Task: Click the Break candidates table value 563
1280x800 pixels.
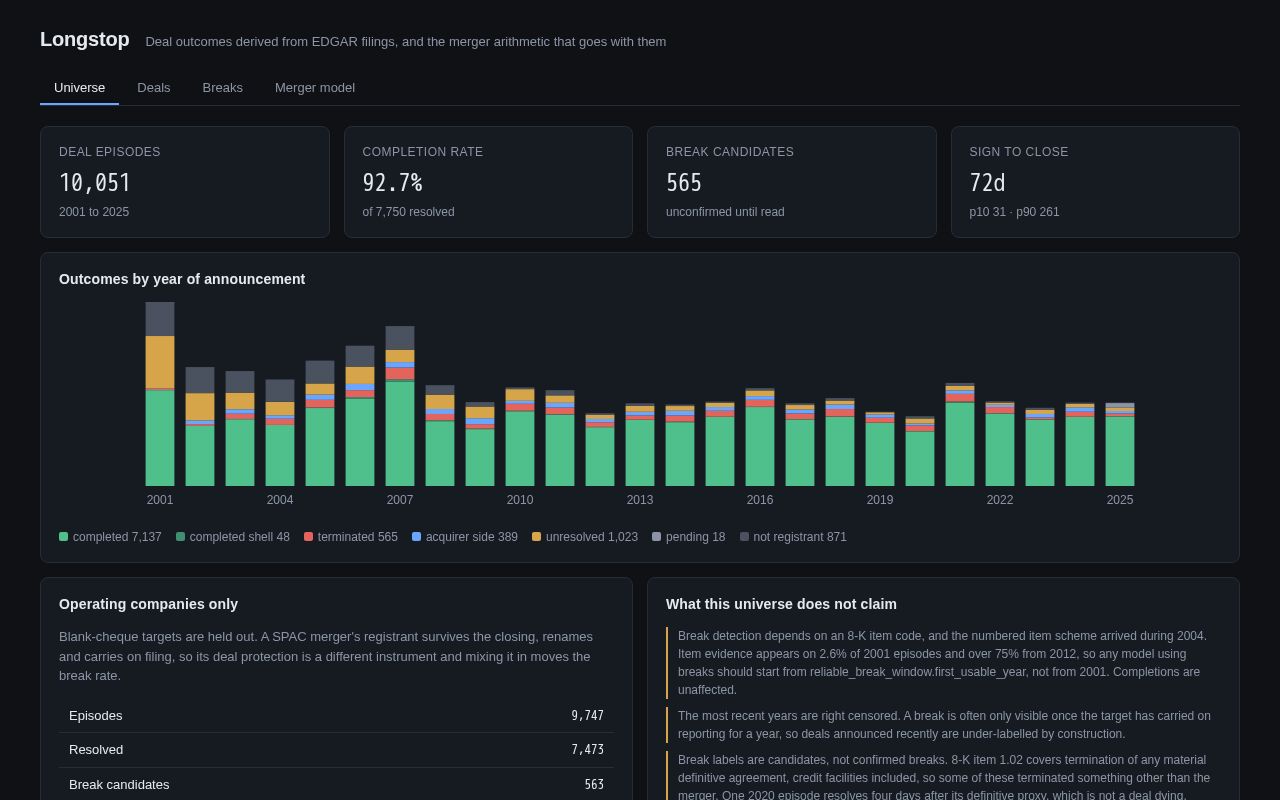Action: [594, 785]
